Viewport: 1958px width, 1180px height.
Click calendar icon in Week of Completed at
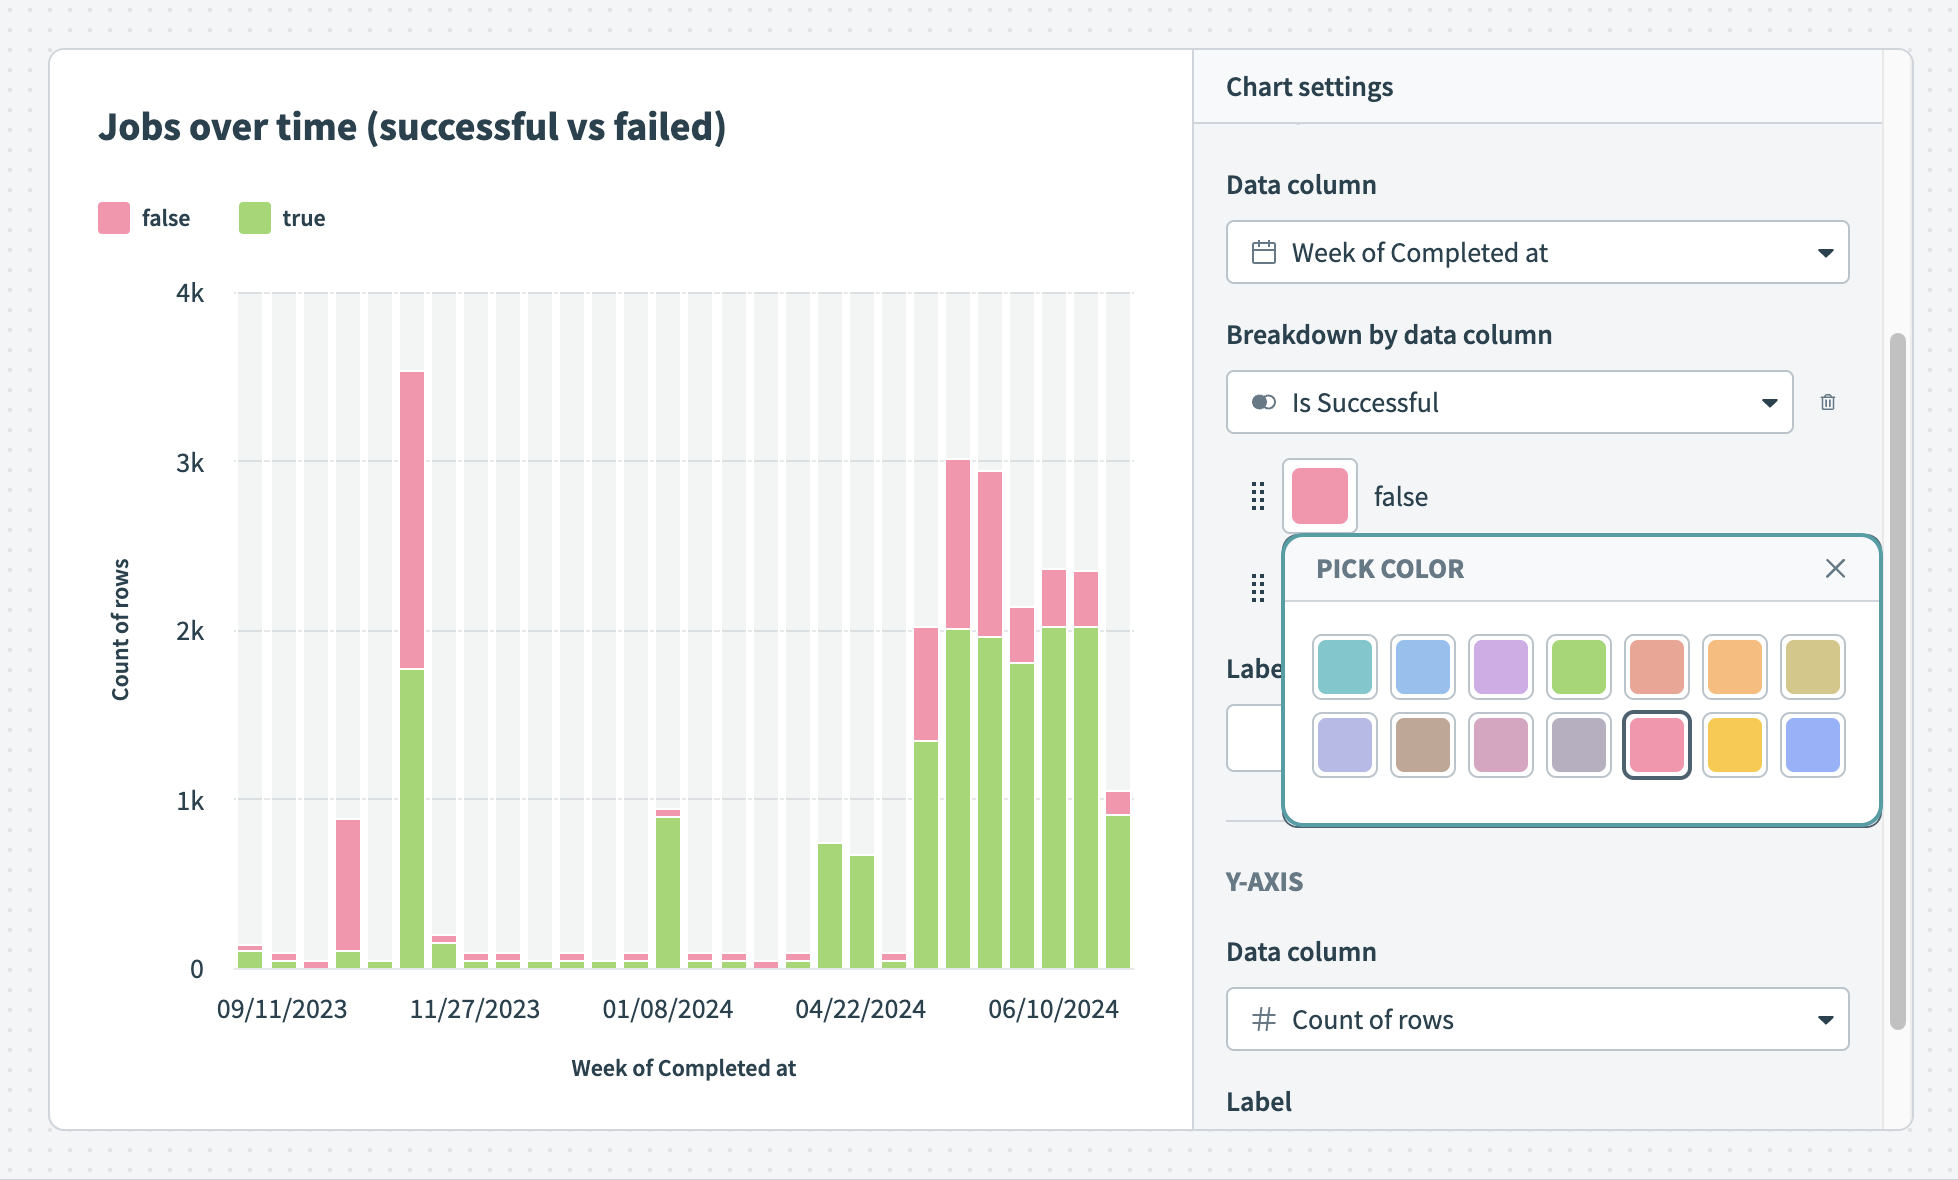(x=1264, y=253)
